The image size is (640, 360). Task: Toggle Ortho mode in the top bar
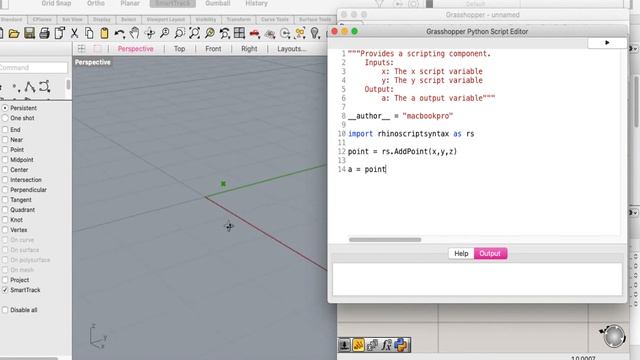pyautogui.click(x=96, y=3)
